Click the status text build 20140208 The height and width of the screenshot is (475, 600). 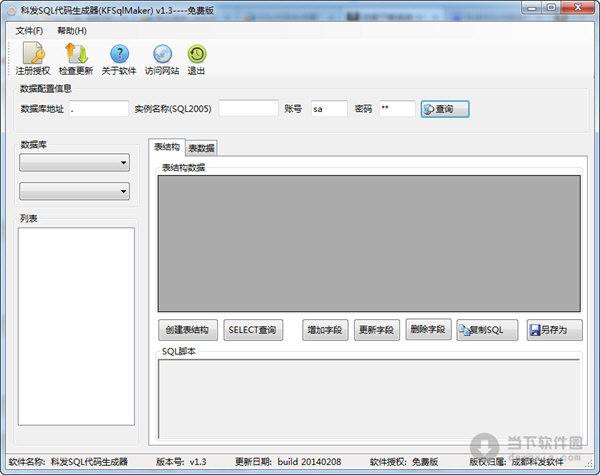pyautogui.click(x=309, y=462)
